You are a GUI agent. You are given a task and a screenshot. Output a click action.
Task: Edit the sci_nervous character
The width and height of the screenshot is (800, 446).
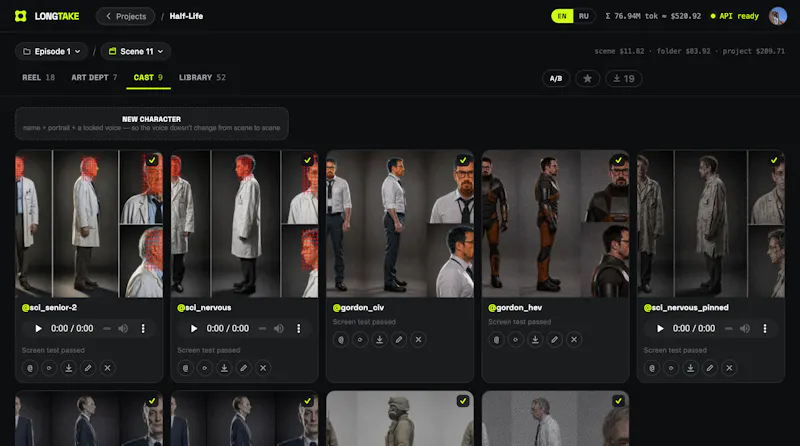244,368
